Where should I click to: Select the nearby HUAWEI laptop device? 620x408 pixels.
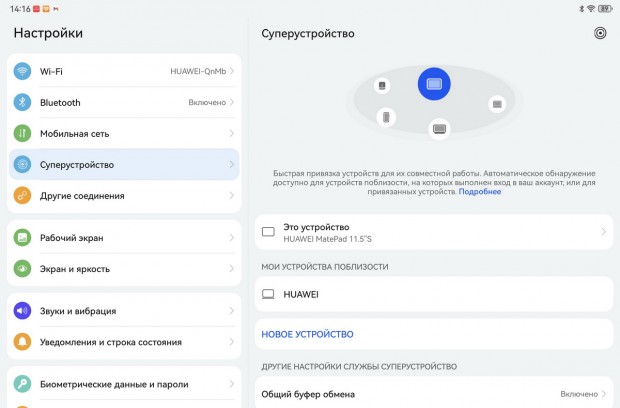point(434,294)
